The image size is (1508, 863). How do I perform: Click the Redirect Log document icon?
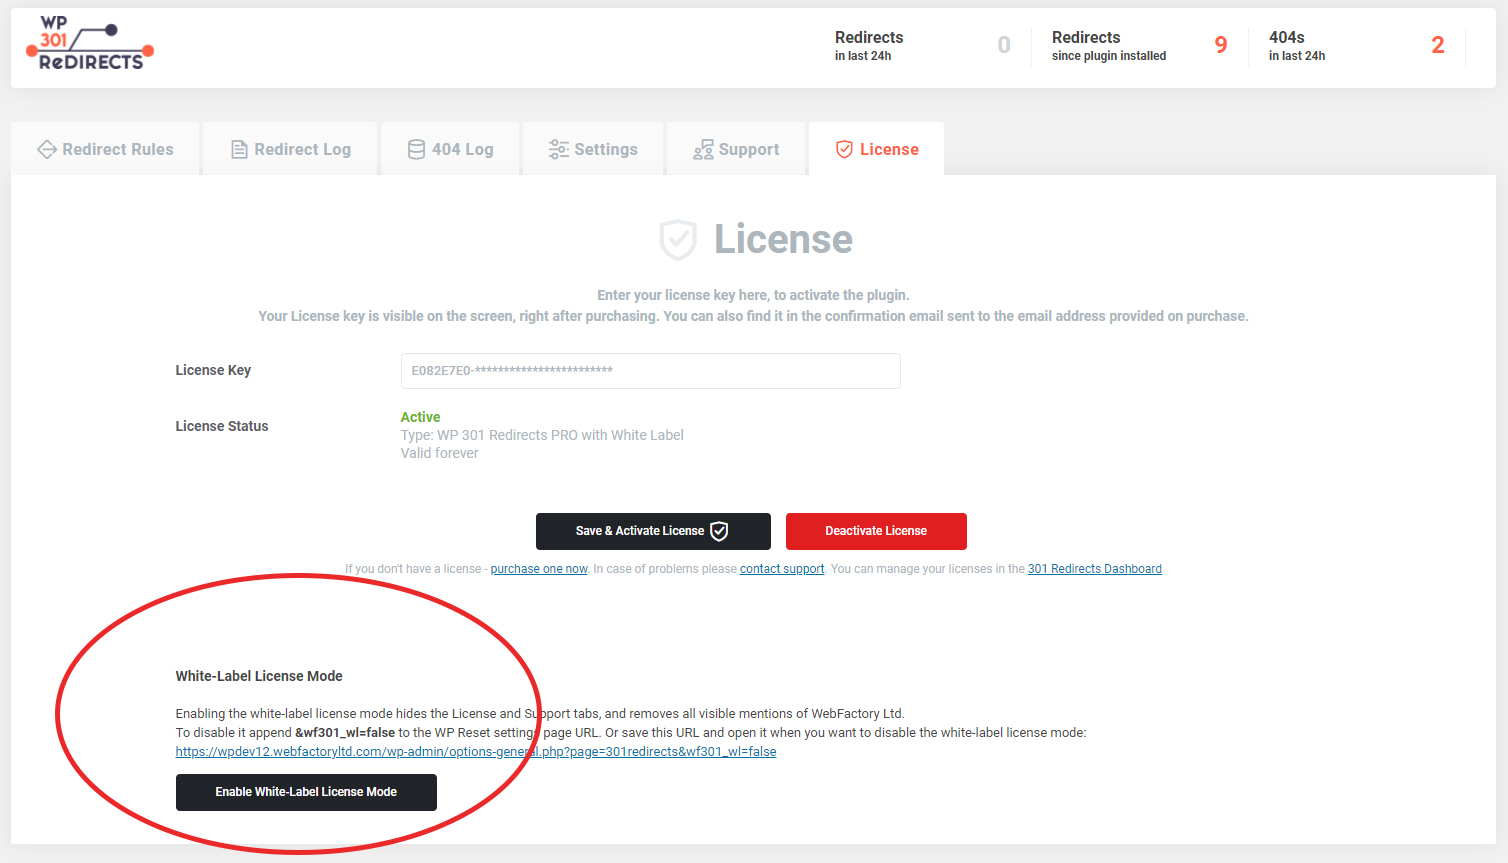click(239, 150)
